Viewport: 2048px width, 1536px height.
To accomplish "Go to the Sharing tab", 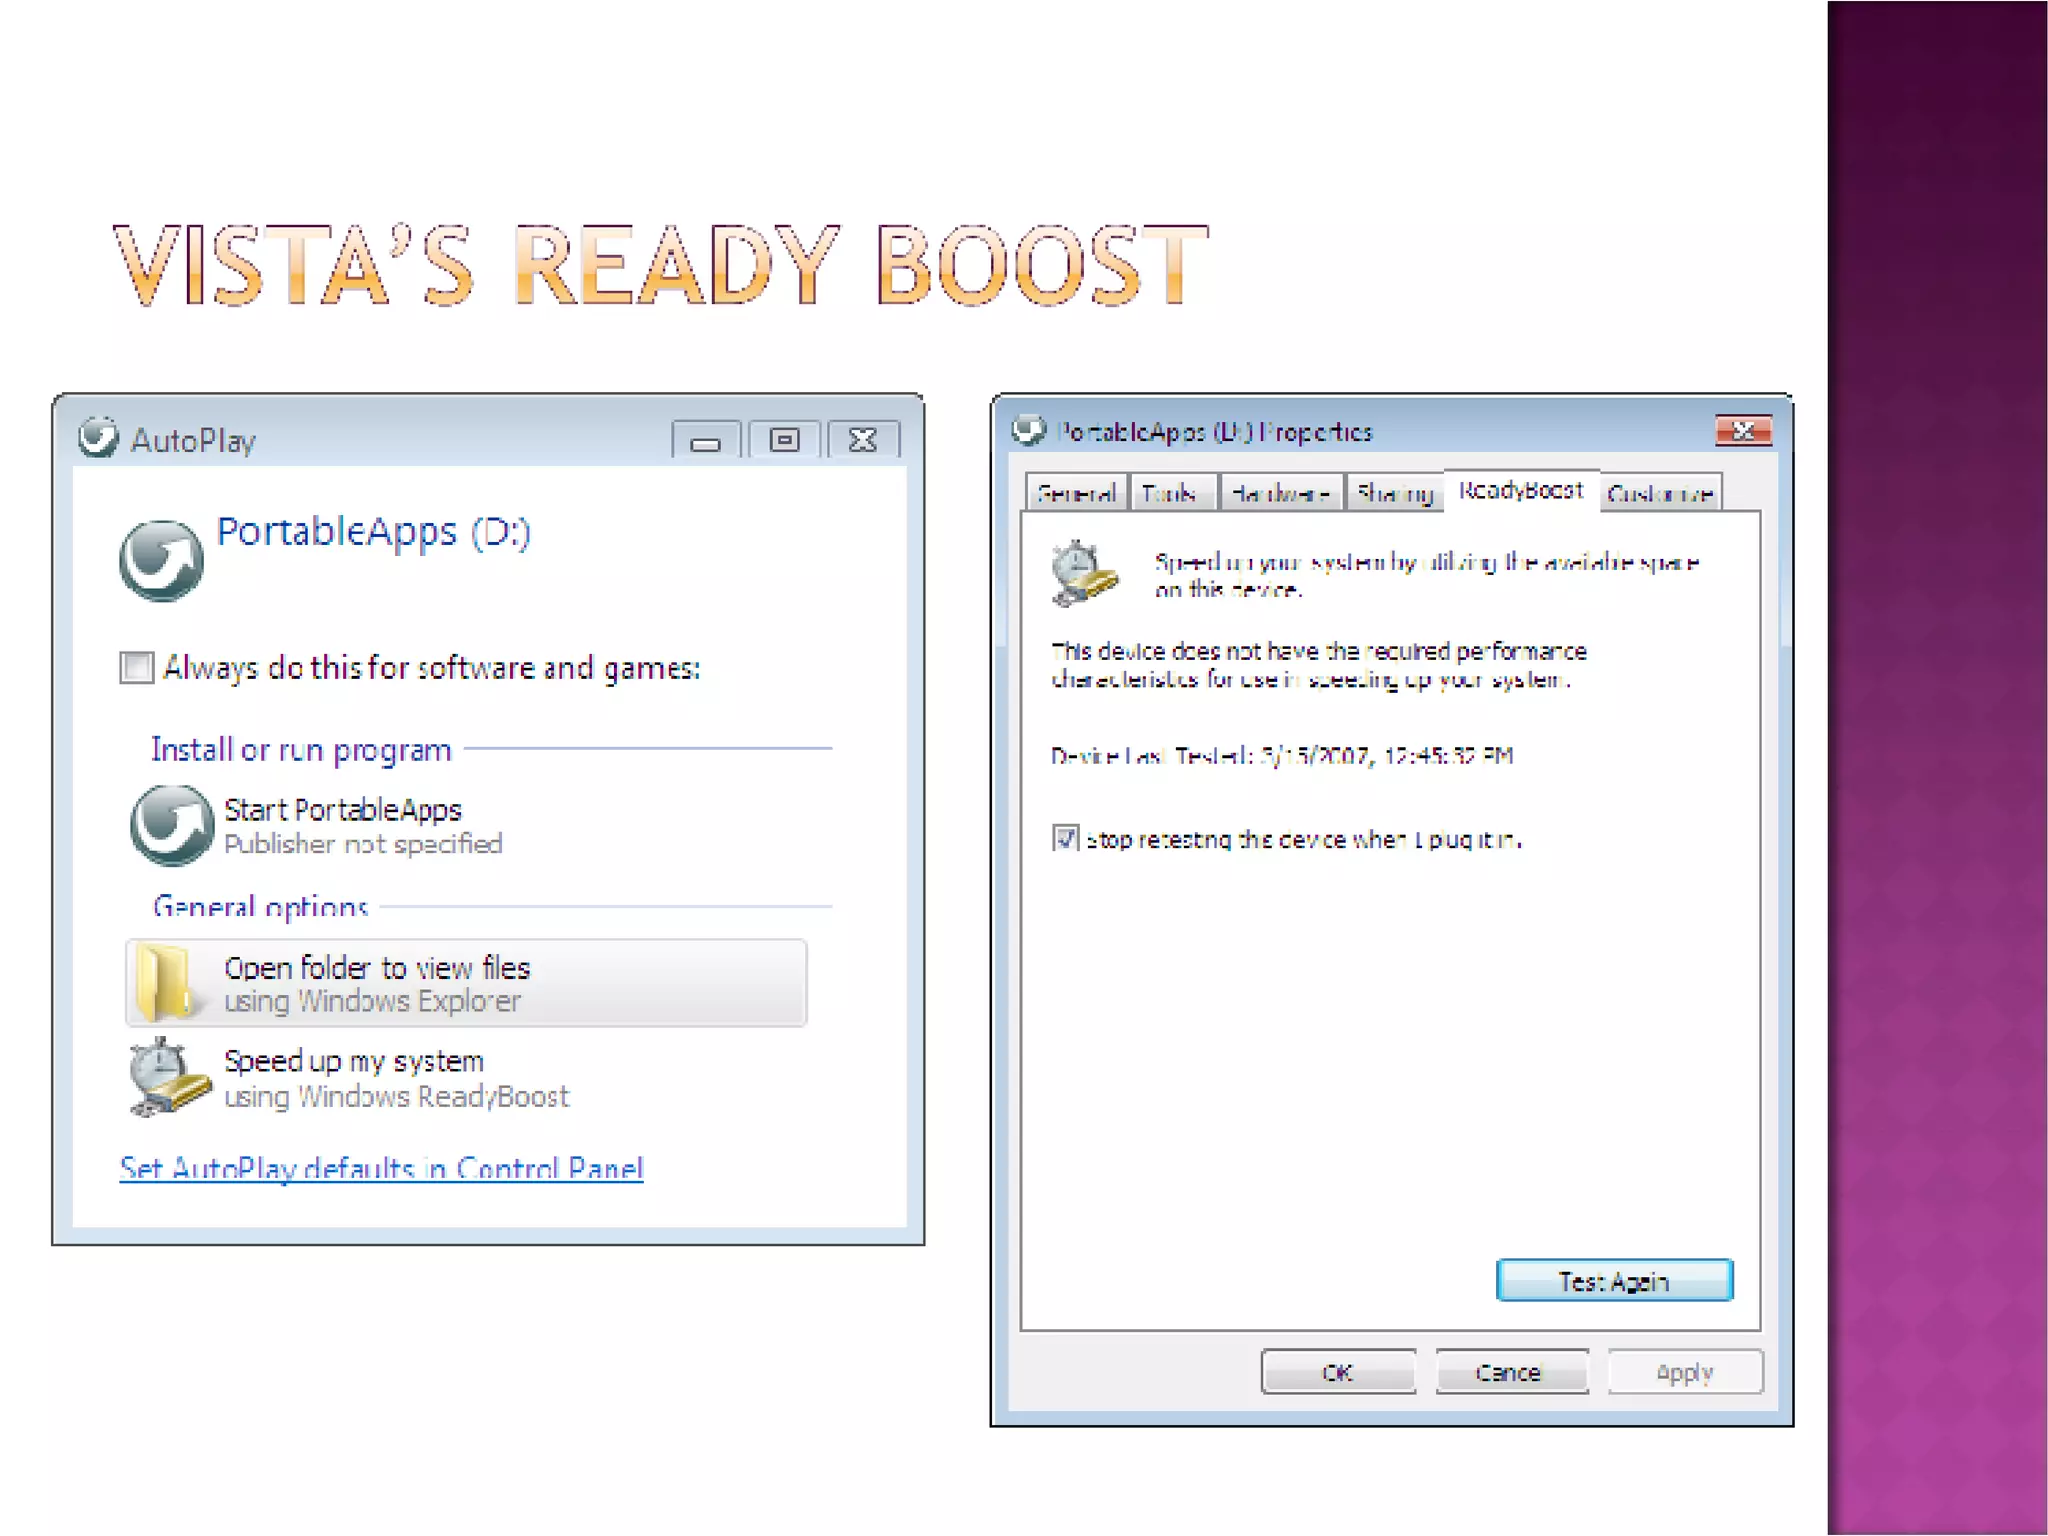I will point(1394,493).
